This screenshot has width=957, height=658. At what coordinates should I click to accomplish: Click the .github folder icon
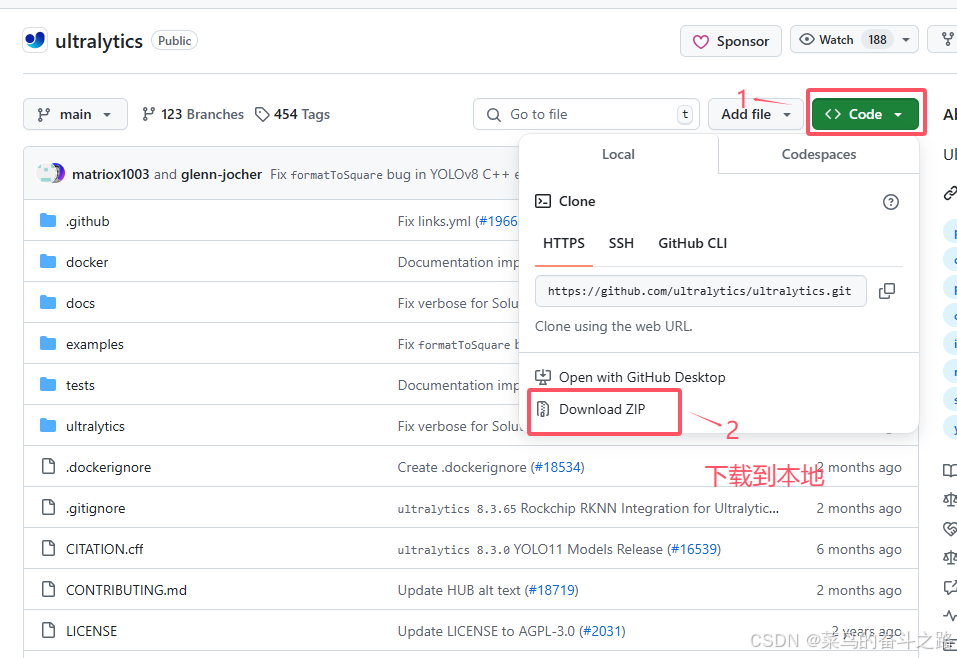[x=48, y=220]
